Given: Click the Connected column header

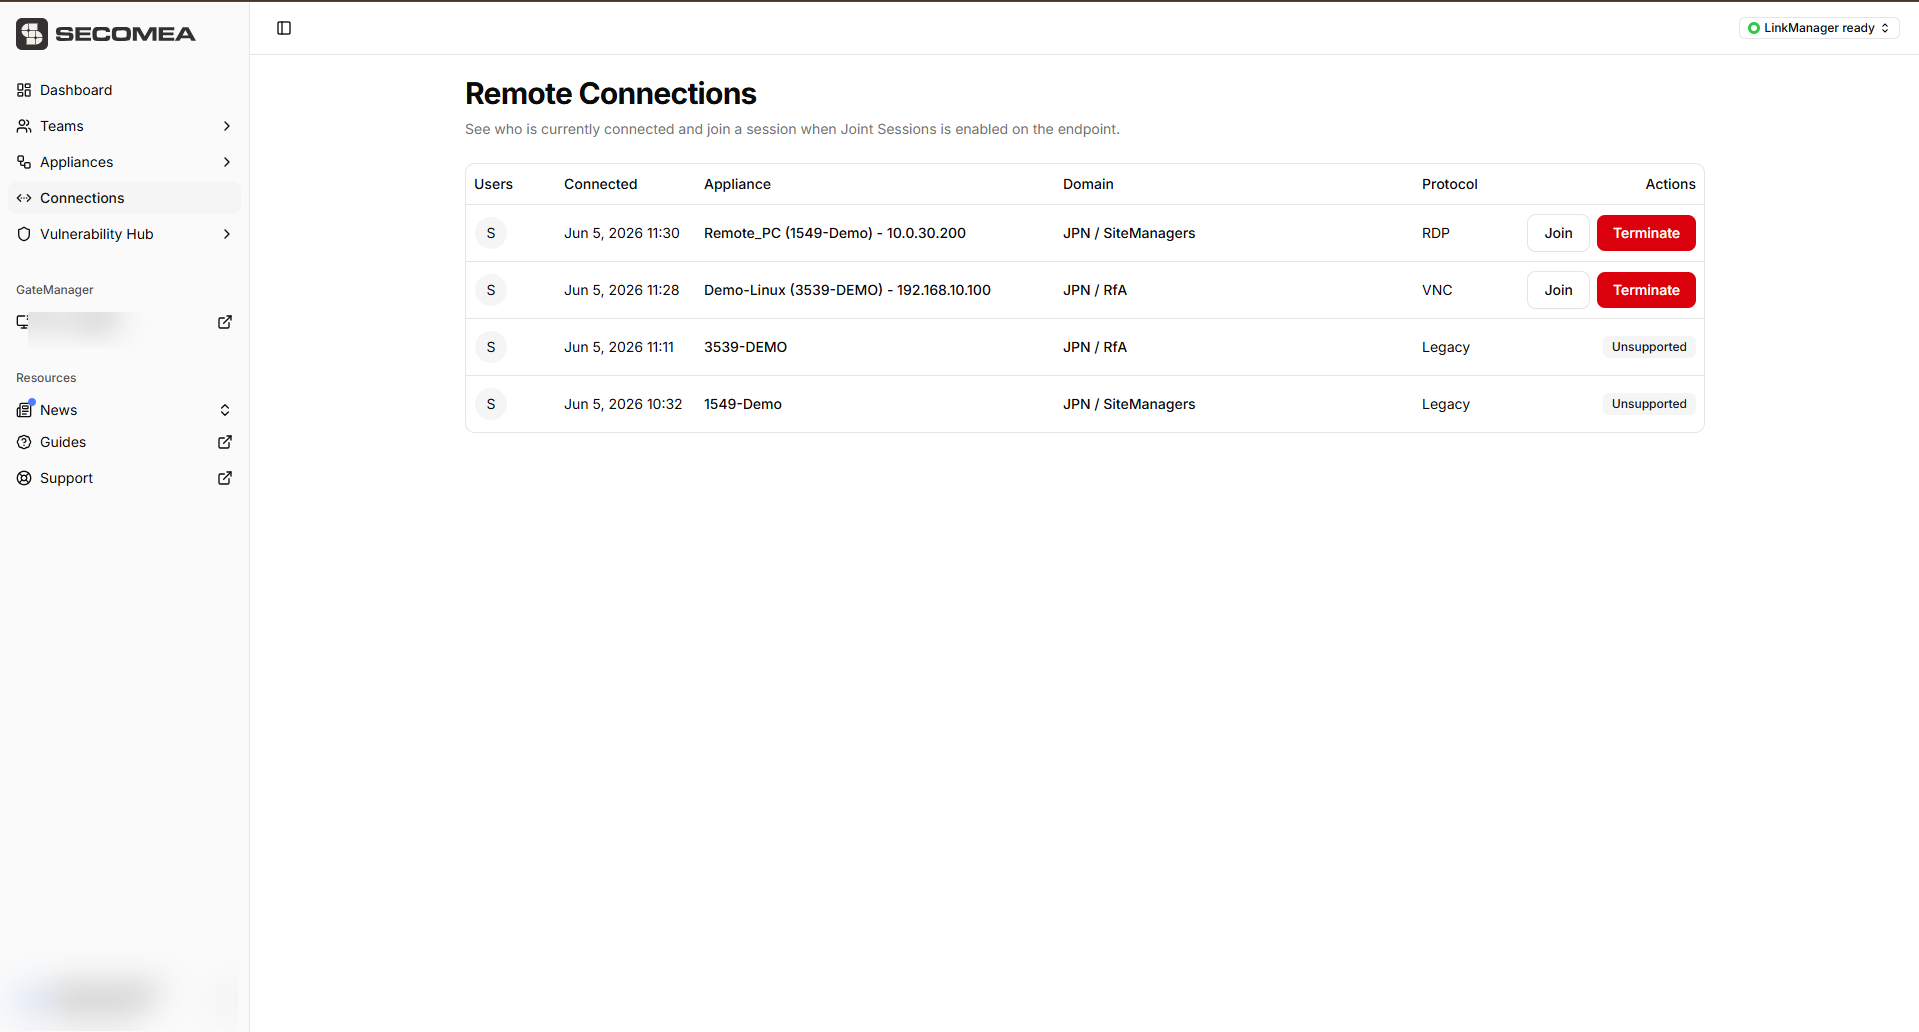Looking at the screenshot, I should (x=600, y=184).
